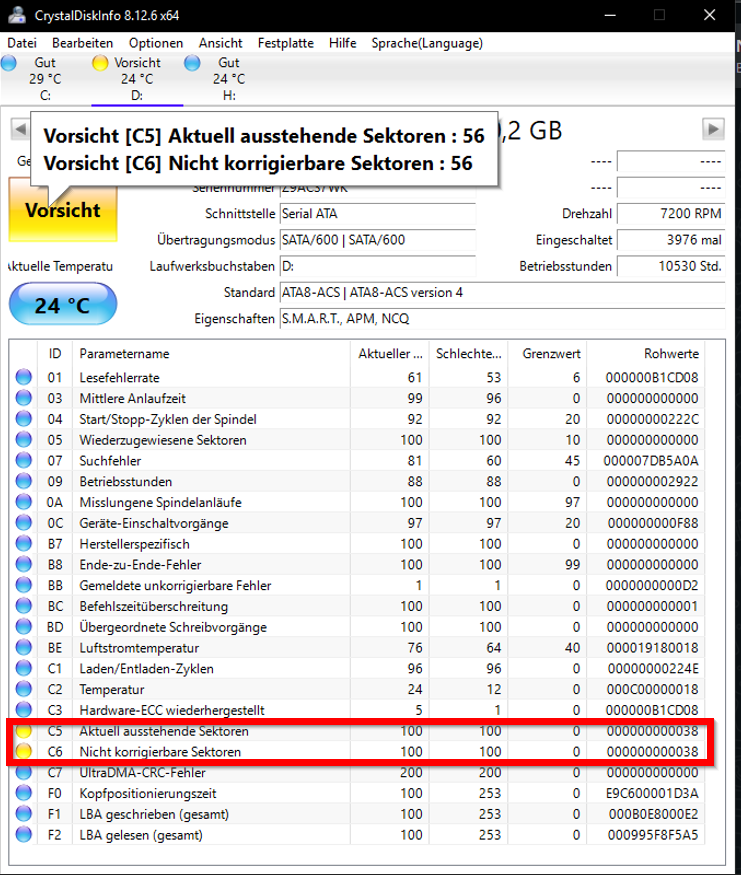The height and width of the screenshot is (875, 741).
Task: Click the status icon of Betriebsstunden row 09
Action: click(x=23, y=481)
